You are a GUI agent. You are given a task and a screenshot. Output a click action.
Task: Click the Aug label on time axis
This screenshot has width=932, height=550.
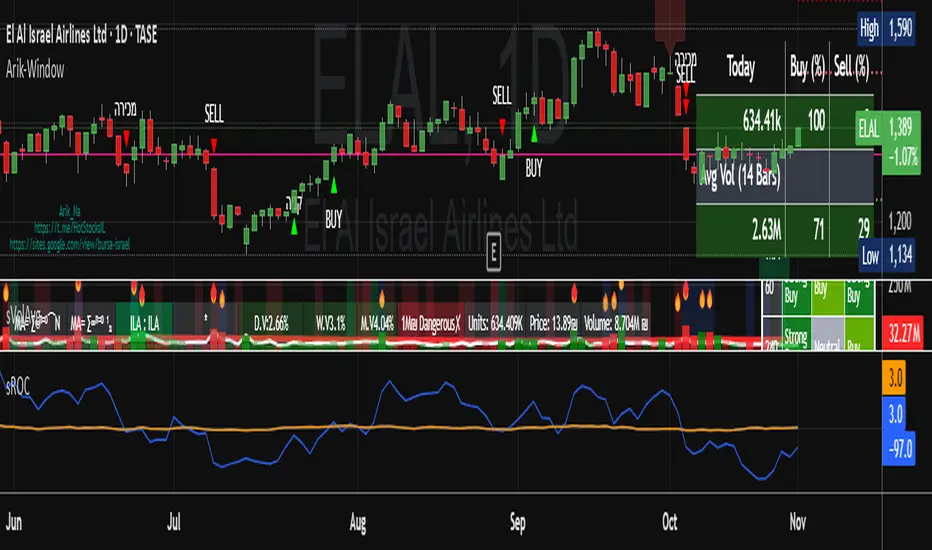(x=358, y=522)
